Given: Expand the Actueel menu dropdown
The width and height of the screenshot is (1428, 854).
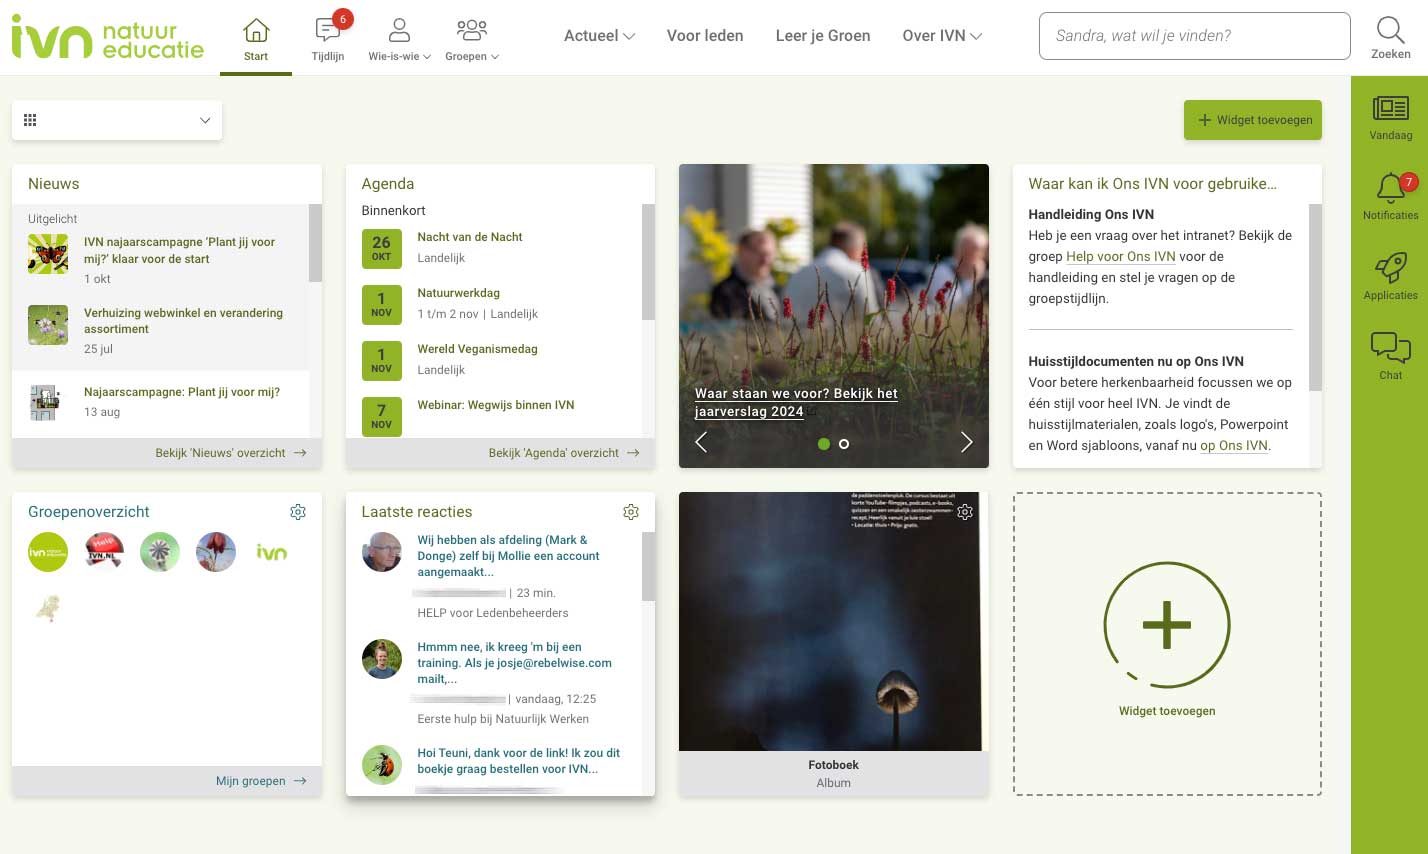Looking at the screenshot, I should click(x=599, y=36).
